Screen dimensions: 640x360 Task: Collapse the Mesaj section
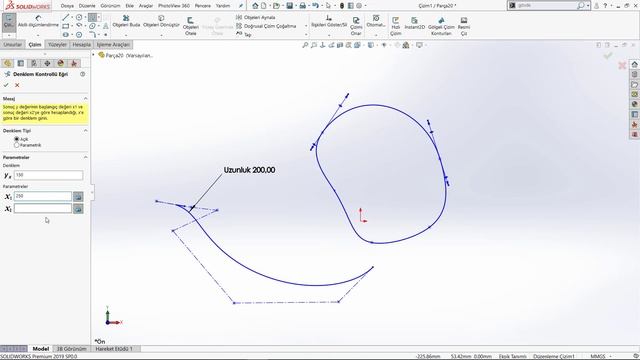click(x=85, y=98)
